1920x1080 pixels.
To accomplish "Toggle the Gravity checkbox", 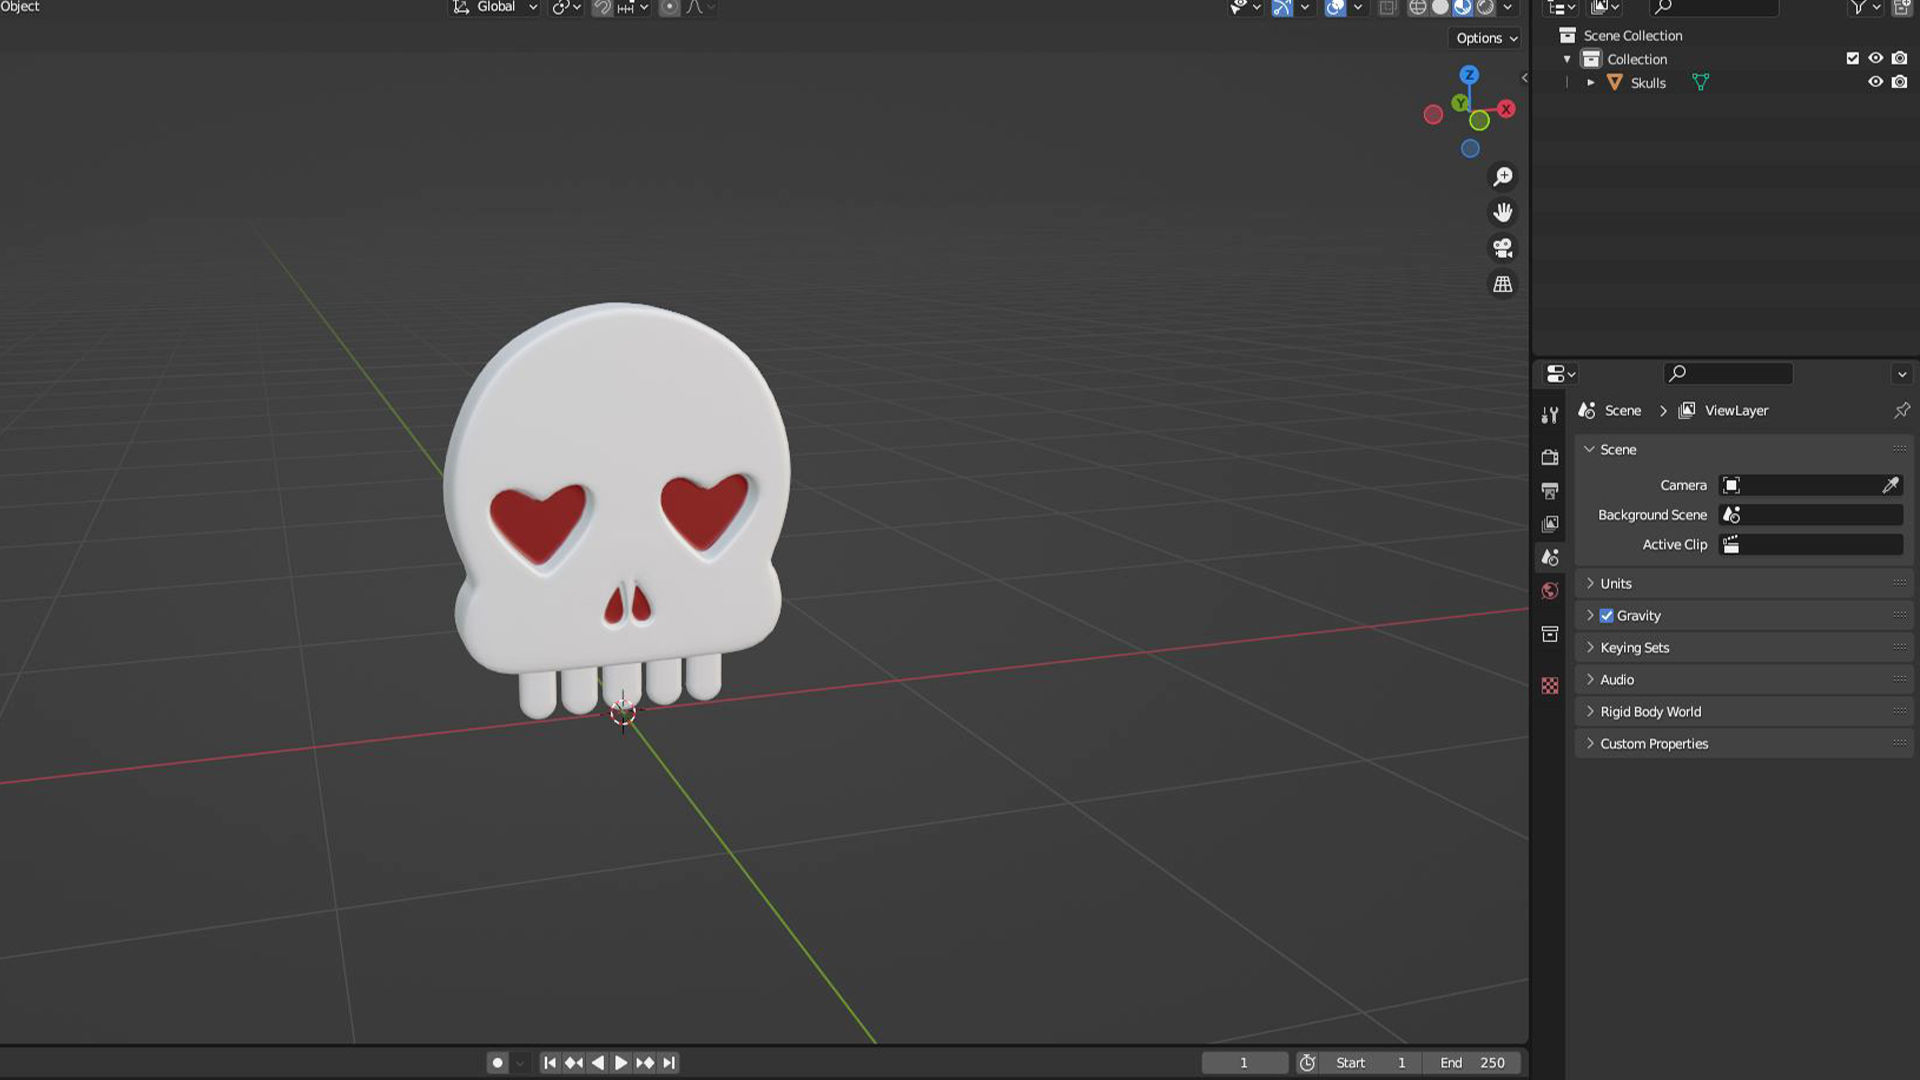I will (1606, 616).
